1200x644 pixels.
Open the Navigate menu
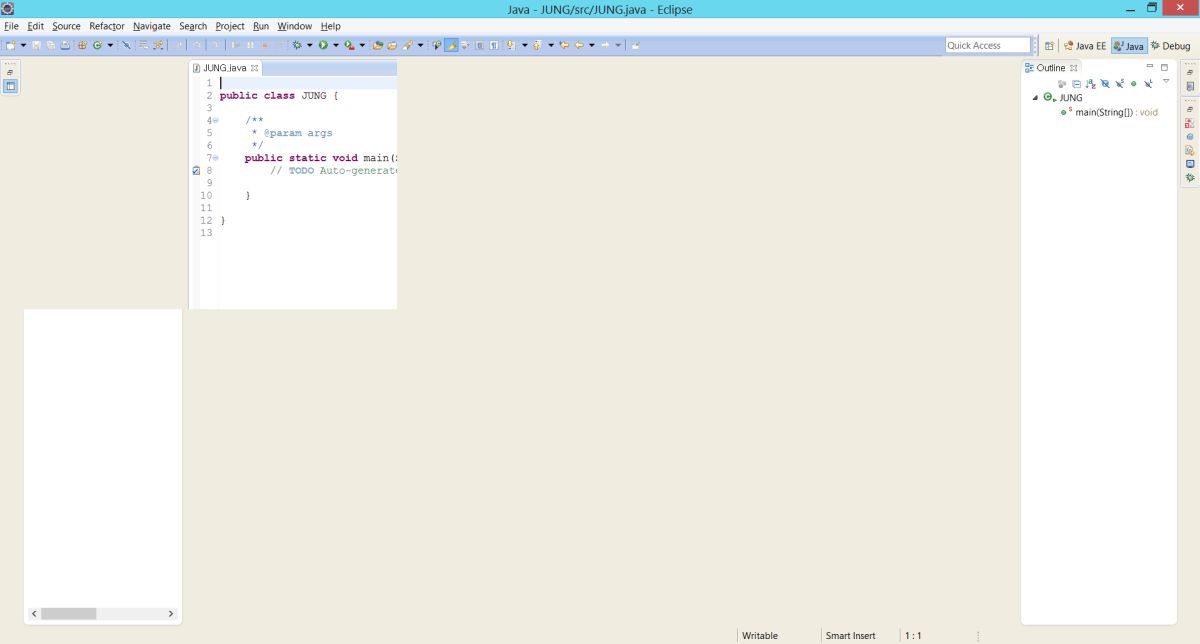152,26
